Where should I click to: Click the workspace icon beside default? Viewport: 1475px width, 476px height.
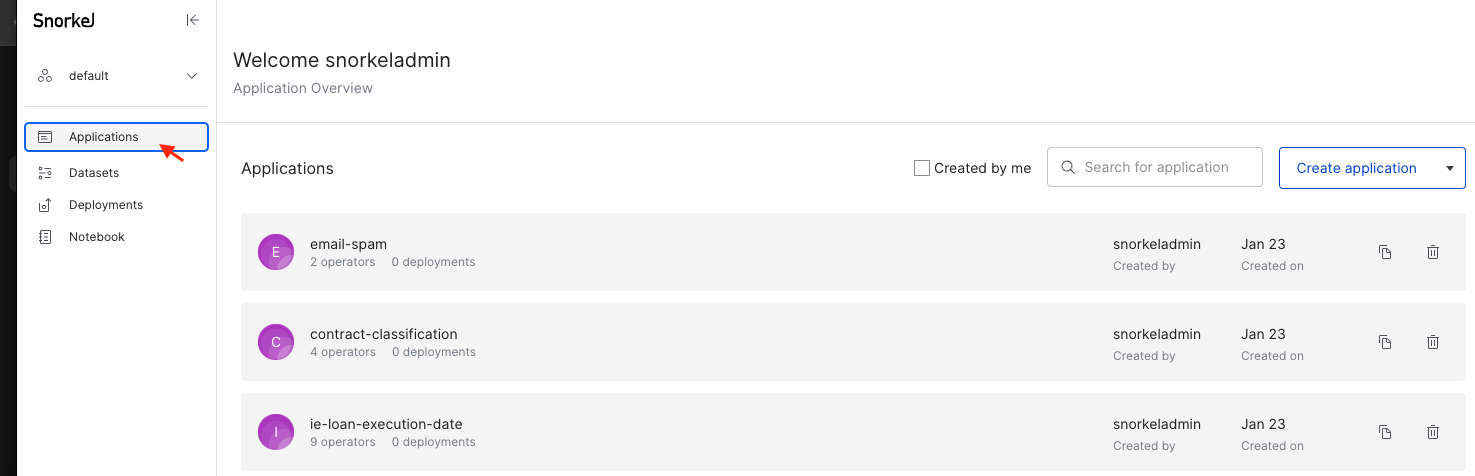(45, 76)
